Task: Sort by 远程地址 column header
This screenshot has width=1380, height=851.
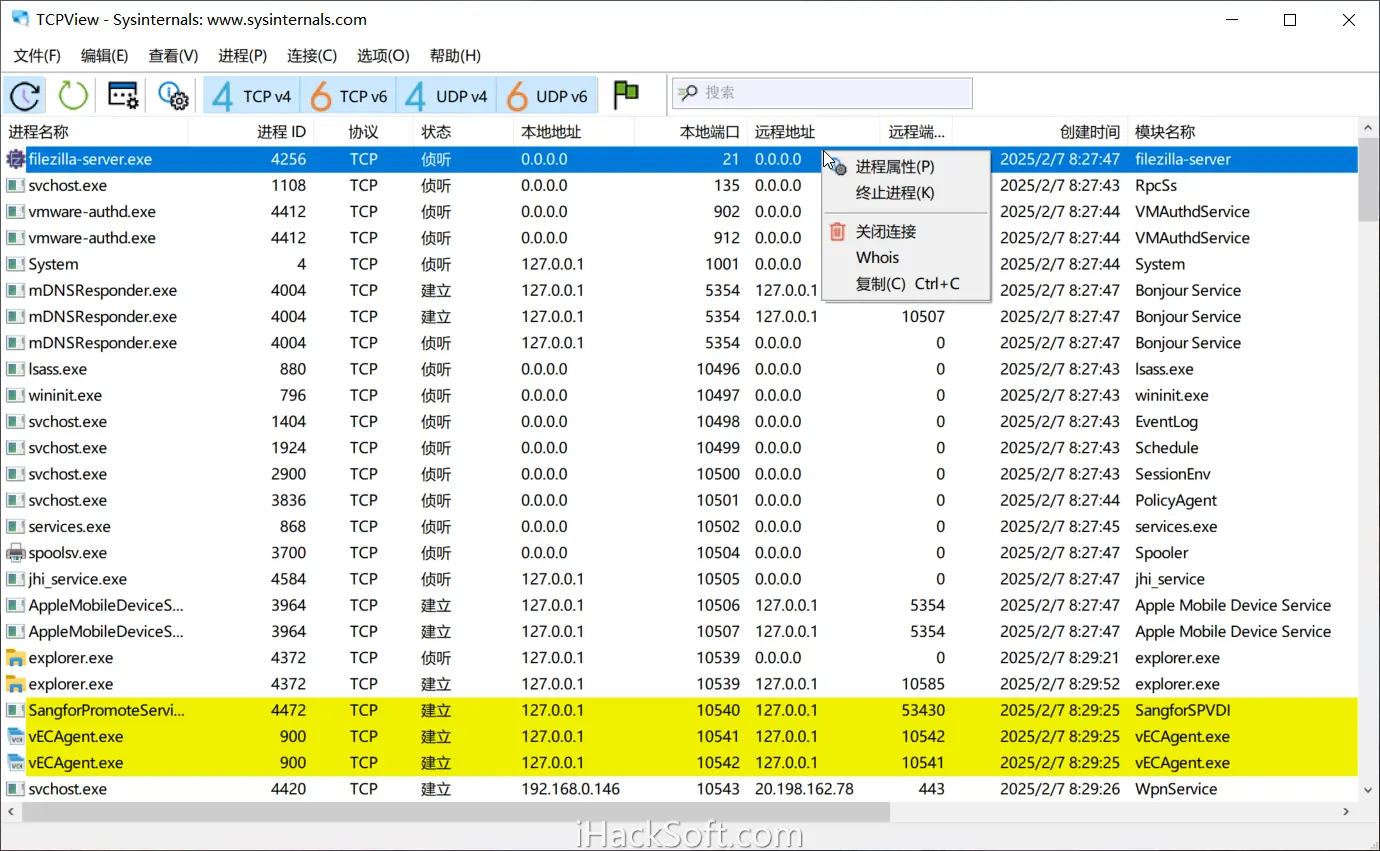Action: coord(814,132)
